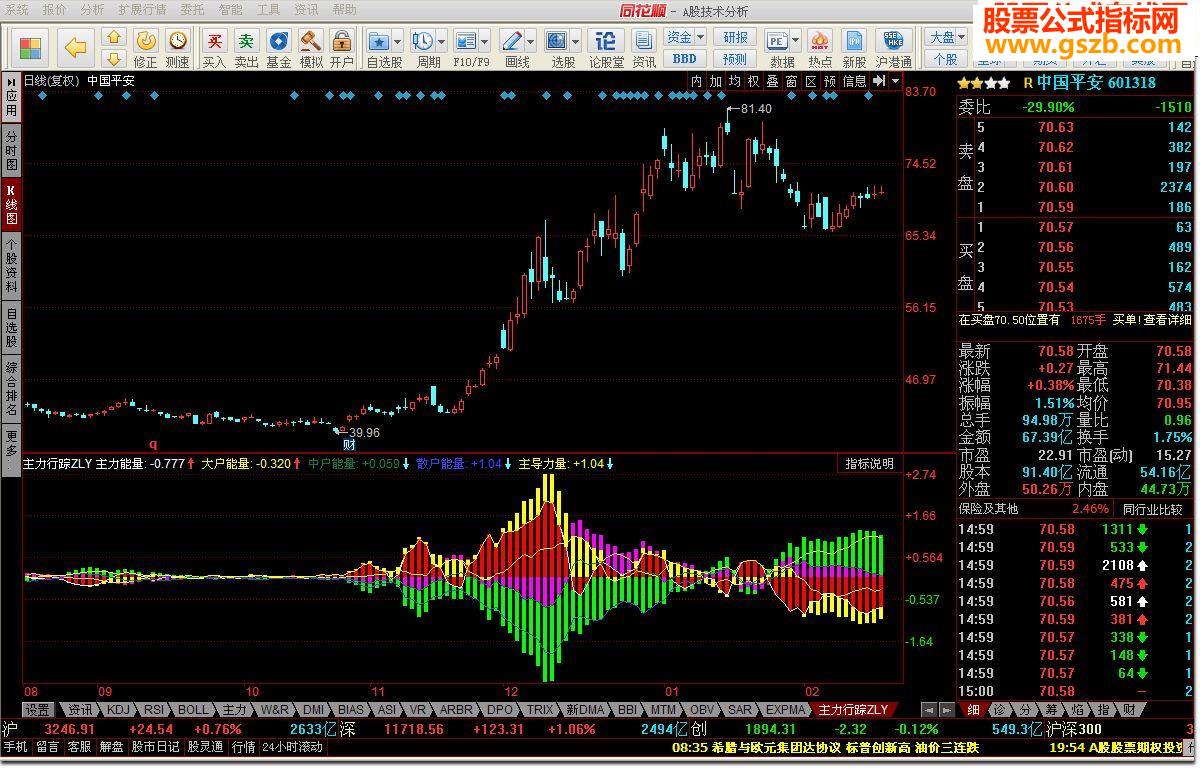Screen dimensions: 1200x768
Task: Click the 个股 toolbar button
Action: pos(946,58)
